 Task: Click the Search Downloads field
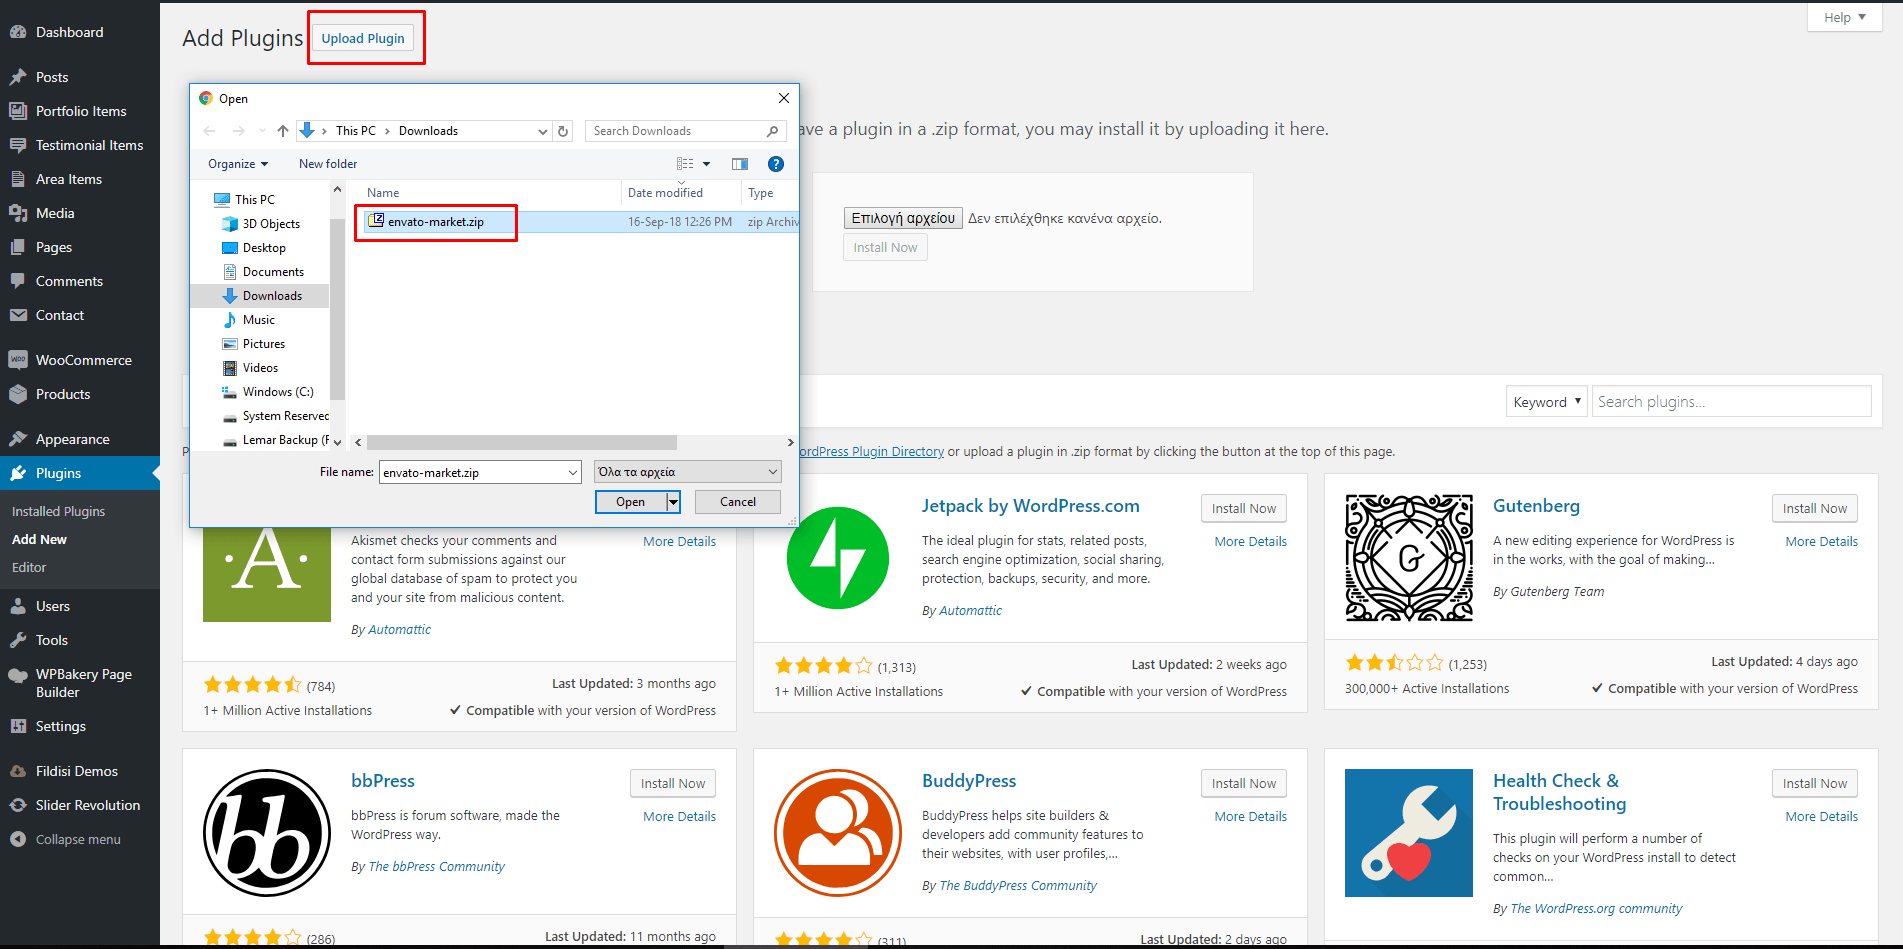tap(676, 131)
